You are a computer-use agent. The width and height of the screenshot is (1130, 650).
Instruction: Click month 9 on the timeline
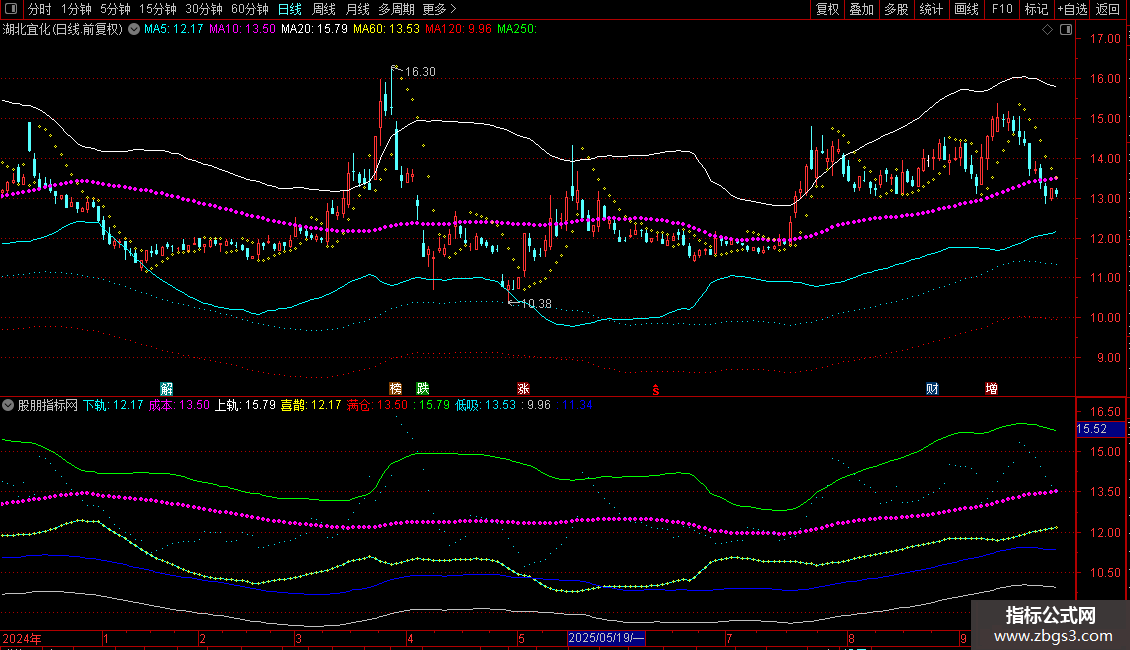(x=964, y=638)
